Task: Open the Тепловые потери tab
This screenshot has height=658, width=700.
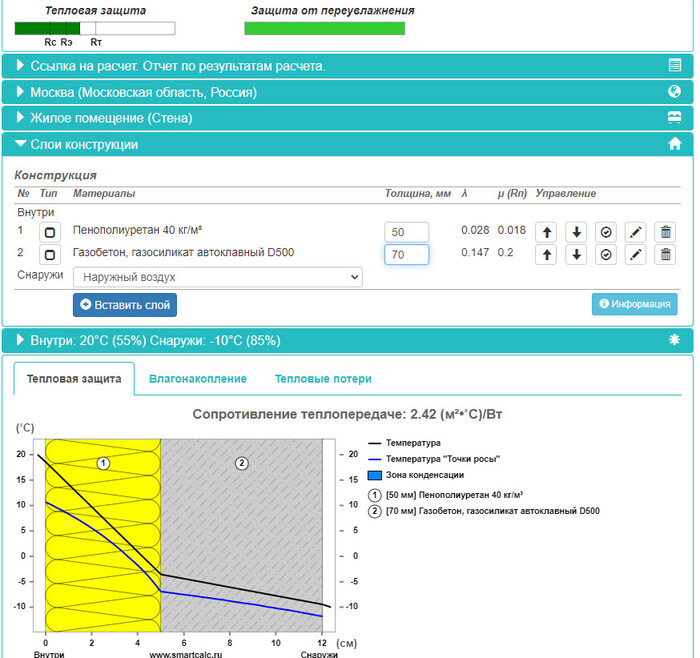Action: pos(323,379)
